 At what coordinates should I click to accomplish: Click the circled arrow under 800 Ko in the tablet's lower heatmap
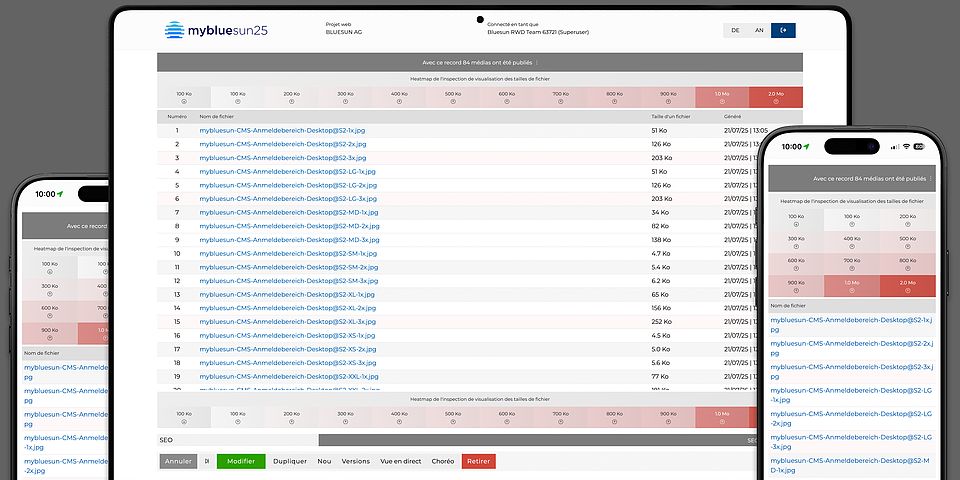pos(615,421)
